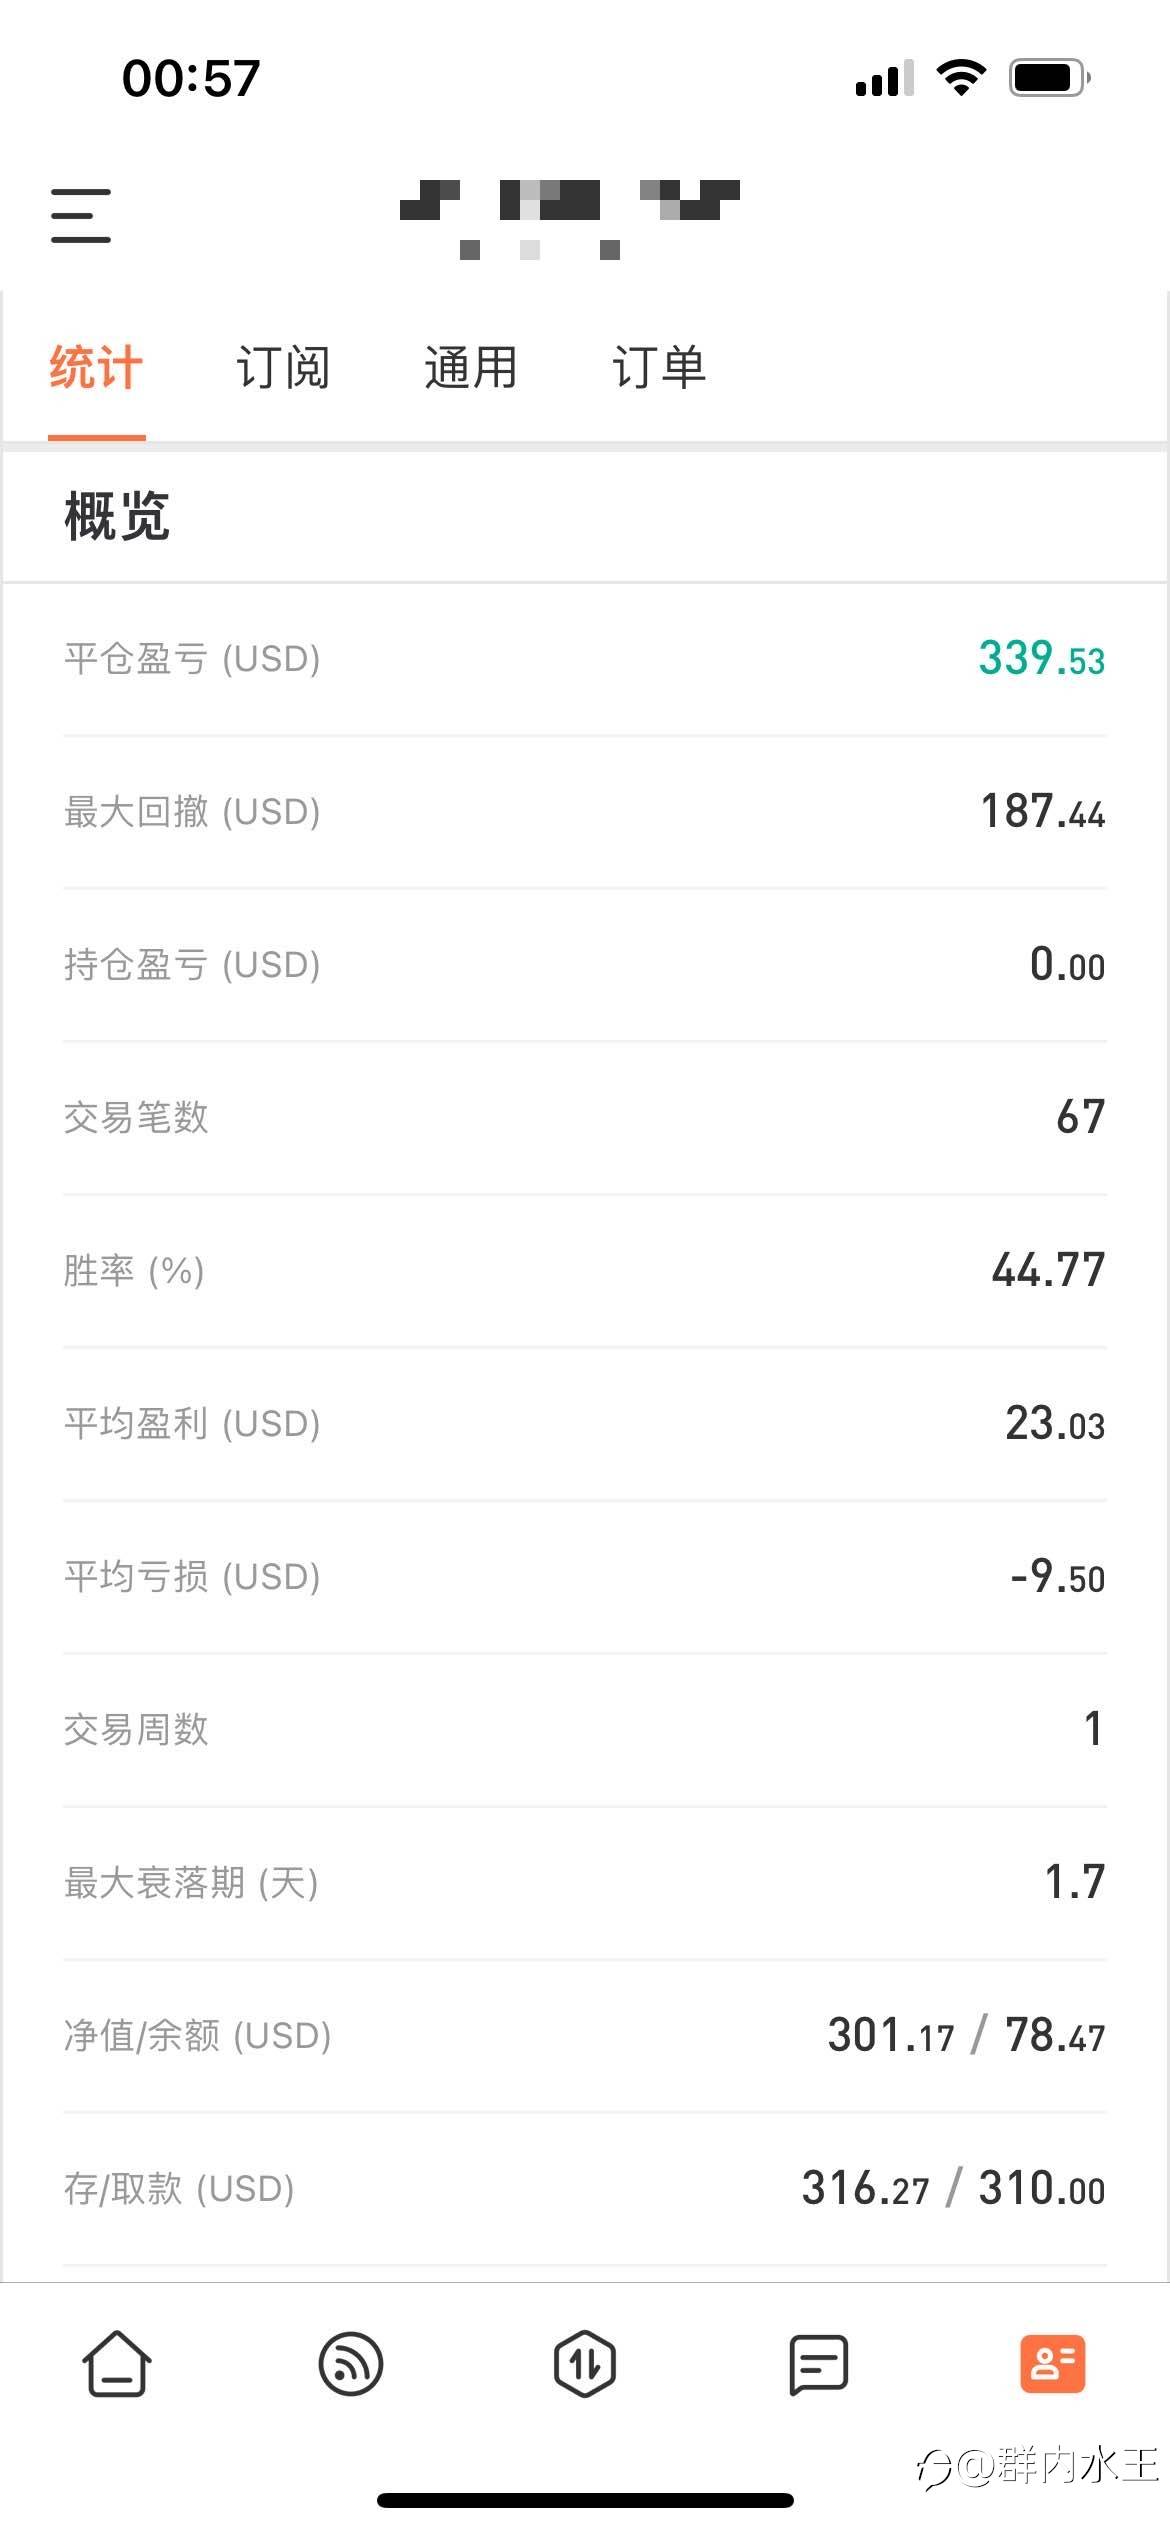Select the 最大回撤 (USD) row
The width and height of the screenshot is (1170, 2532).
[x=585, y=812]
